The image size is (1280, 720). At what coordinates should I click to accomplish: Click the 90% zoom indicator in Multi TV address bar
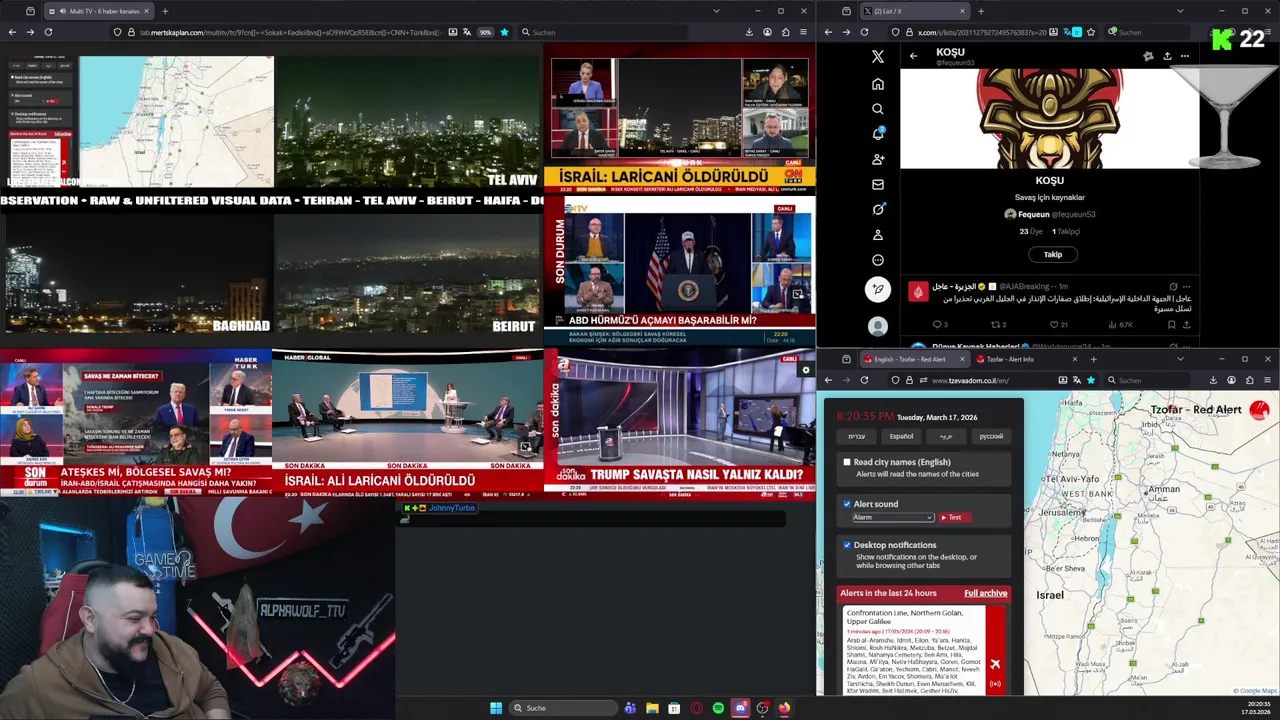[x=485, y=32]
